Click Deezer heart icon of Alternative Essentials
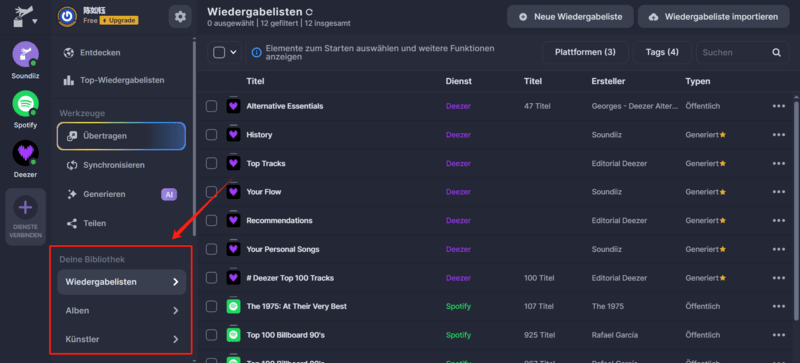 [x=233, y=106]
